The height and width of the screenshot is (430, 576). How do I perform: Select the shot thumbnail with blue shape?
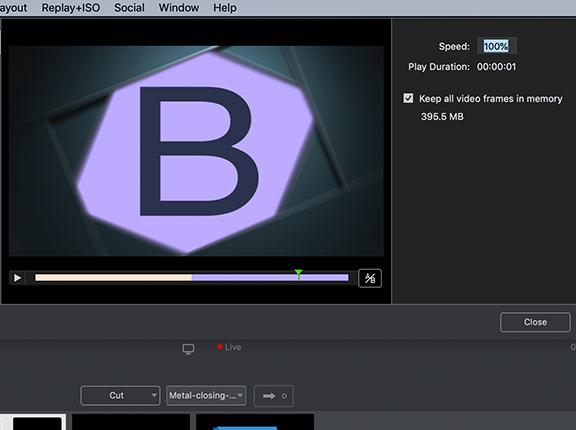click(x=255, y=422)
